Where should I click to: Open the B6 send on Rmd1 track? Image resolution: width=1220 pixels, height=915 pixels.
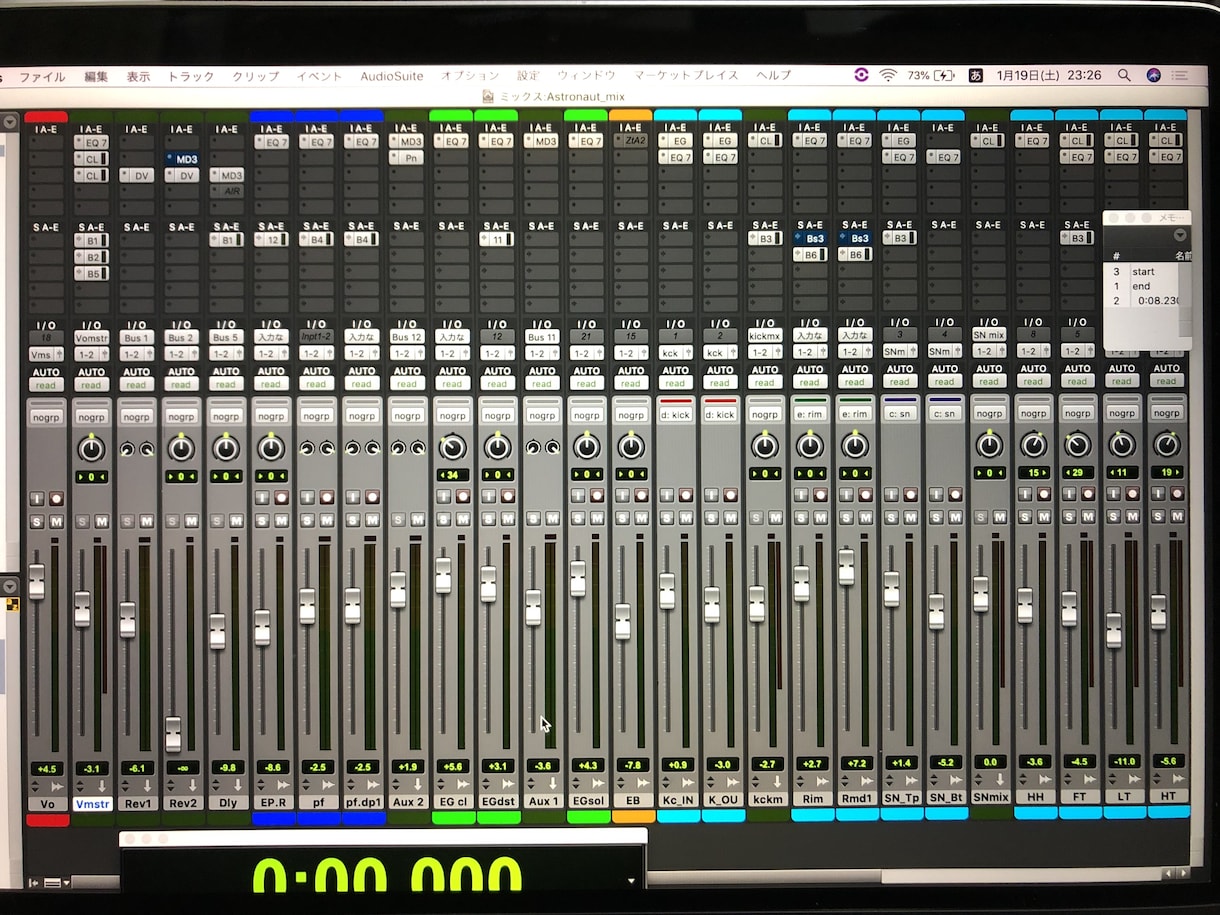click(x=855, y=254)
